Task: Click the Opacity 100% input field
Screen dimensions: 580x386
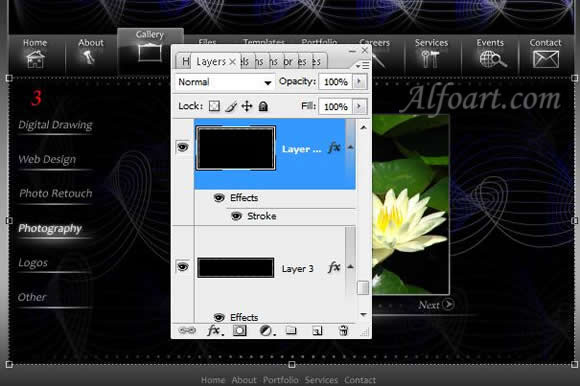Action: pyautogui.click(x=335, y=82)
